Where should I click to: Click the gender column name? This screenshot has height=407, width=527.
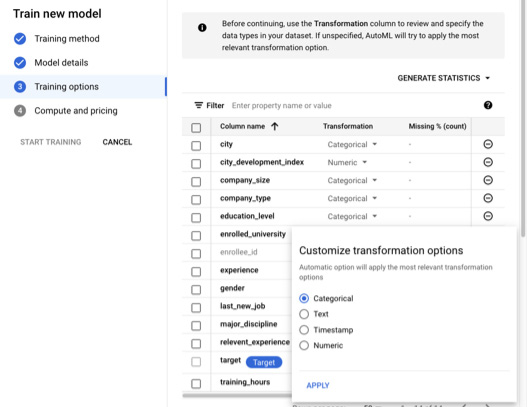coord(232,288)
